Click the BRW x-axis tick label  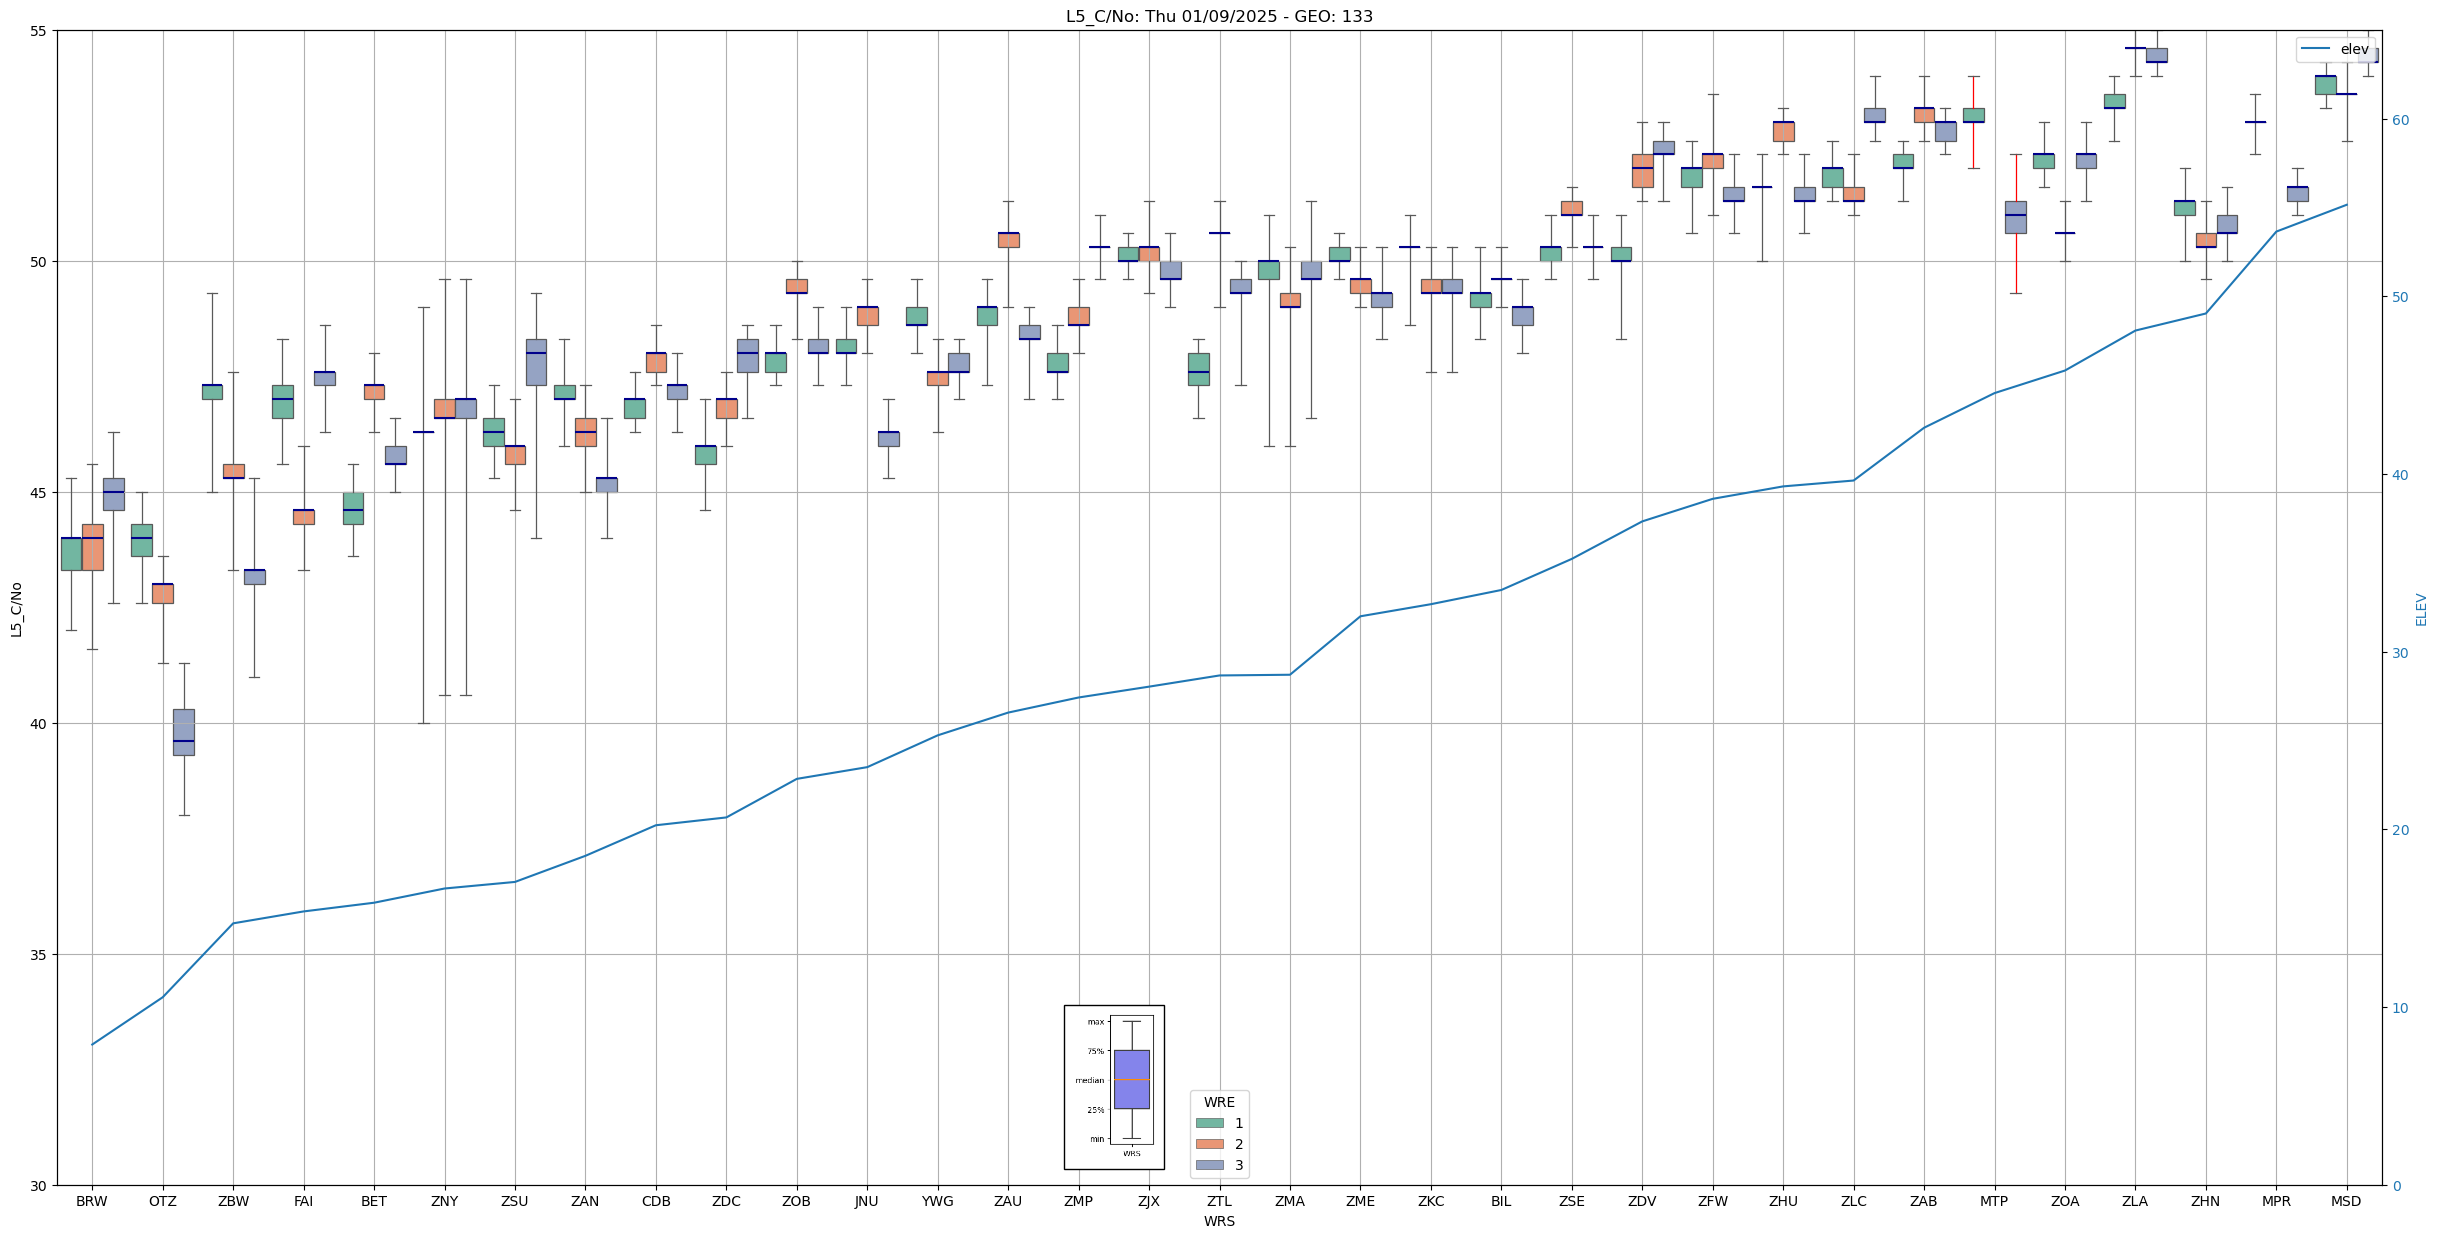pos(92,1201)
